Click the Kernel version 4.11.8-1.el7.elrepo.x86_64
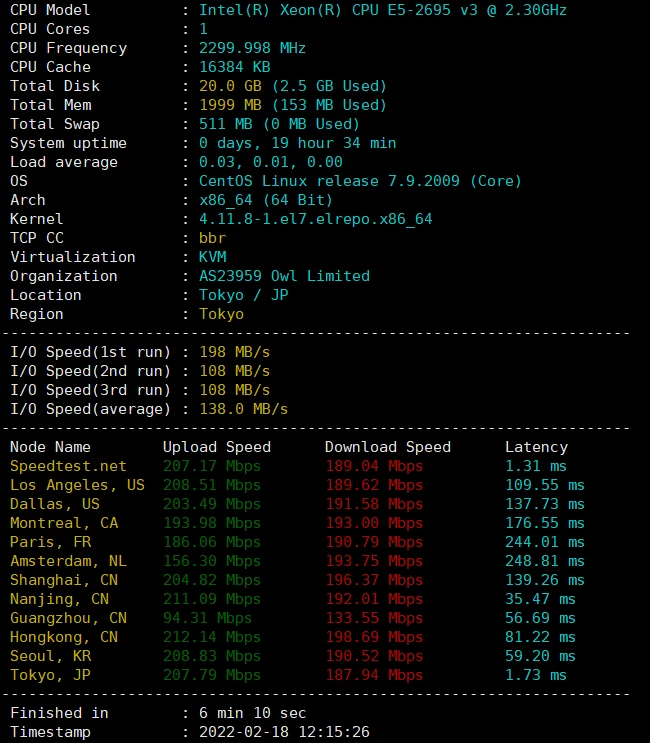This screenshot has width=650, height=743. point(316,219)
